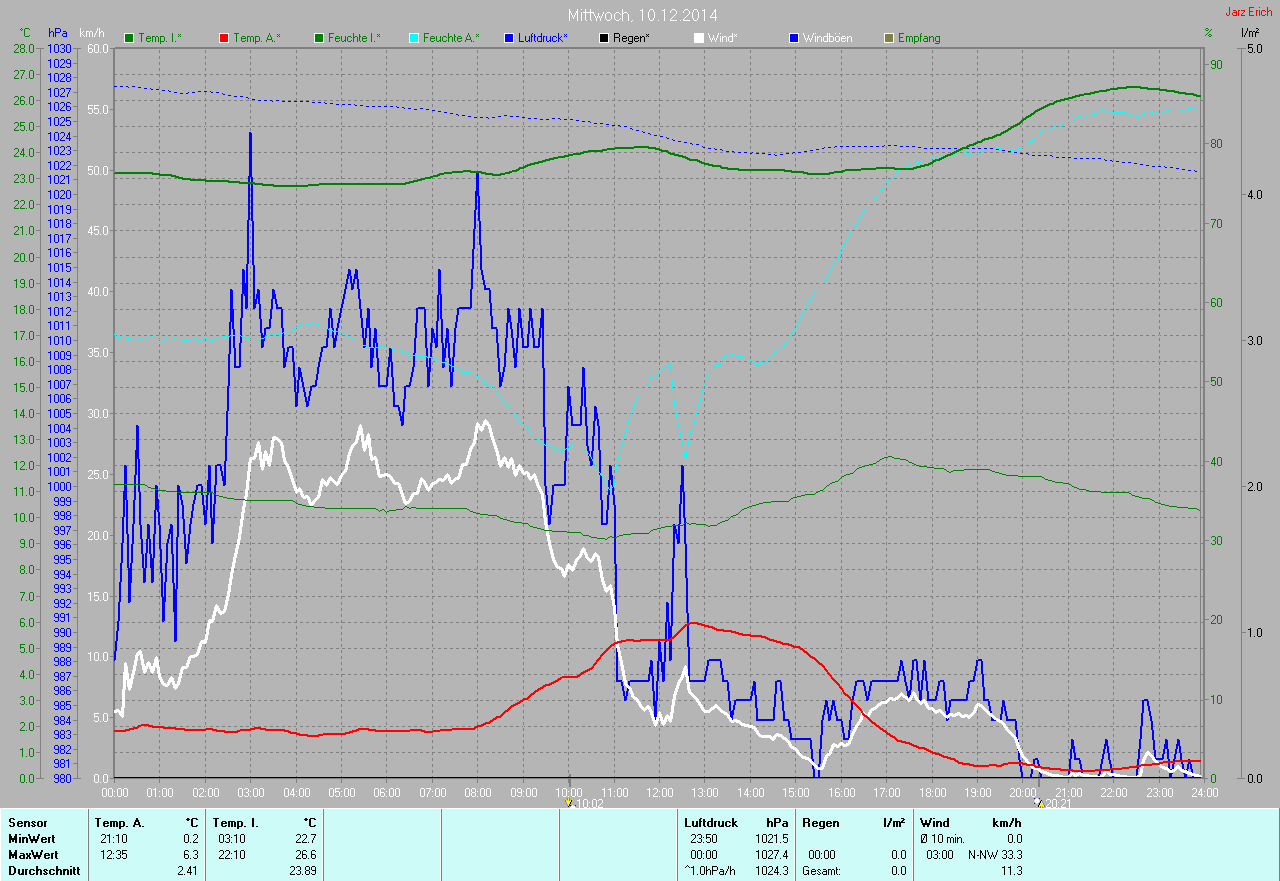Click the green Temp. I. legend square
The height and width of the screenshot is (881, 1280).
click(129, 38)
